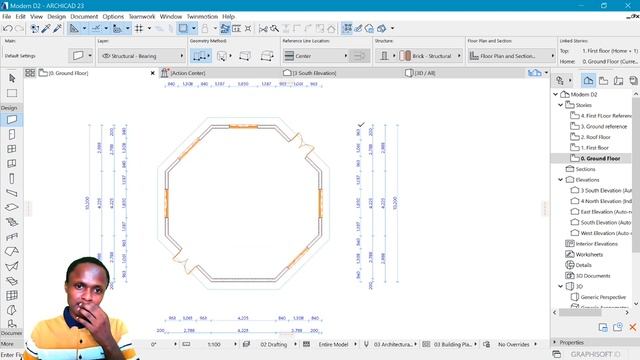This screenshot has width=640, height=360.
Task: Open the Document menu
Action: [84, 17]
